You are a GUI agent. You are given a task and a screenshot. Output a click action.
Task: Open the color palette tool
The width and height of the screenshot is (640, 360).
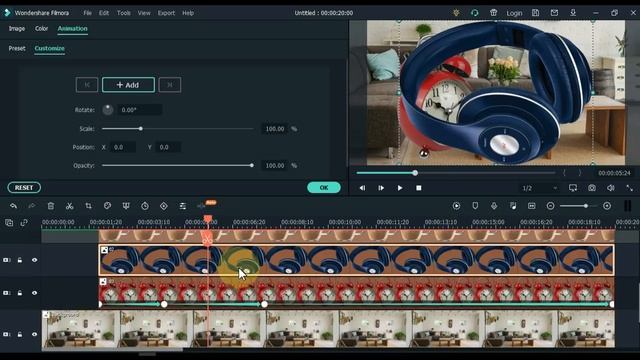click(107, 206)
